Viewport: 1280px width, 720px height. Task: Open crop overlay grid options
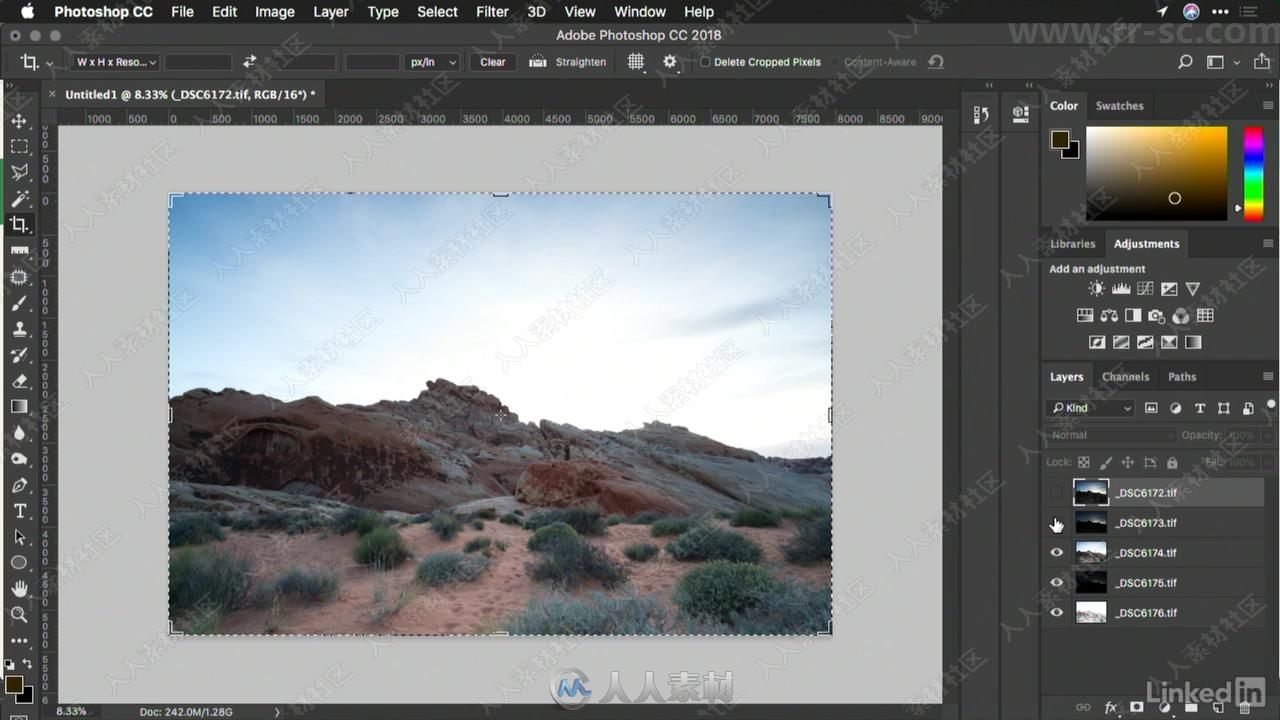[x=635, y=62]
